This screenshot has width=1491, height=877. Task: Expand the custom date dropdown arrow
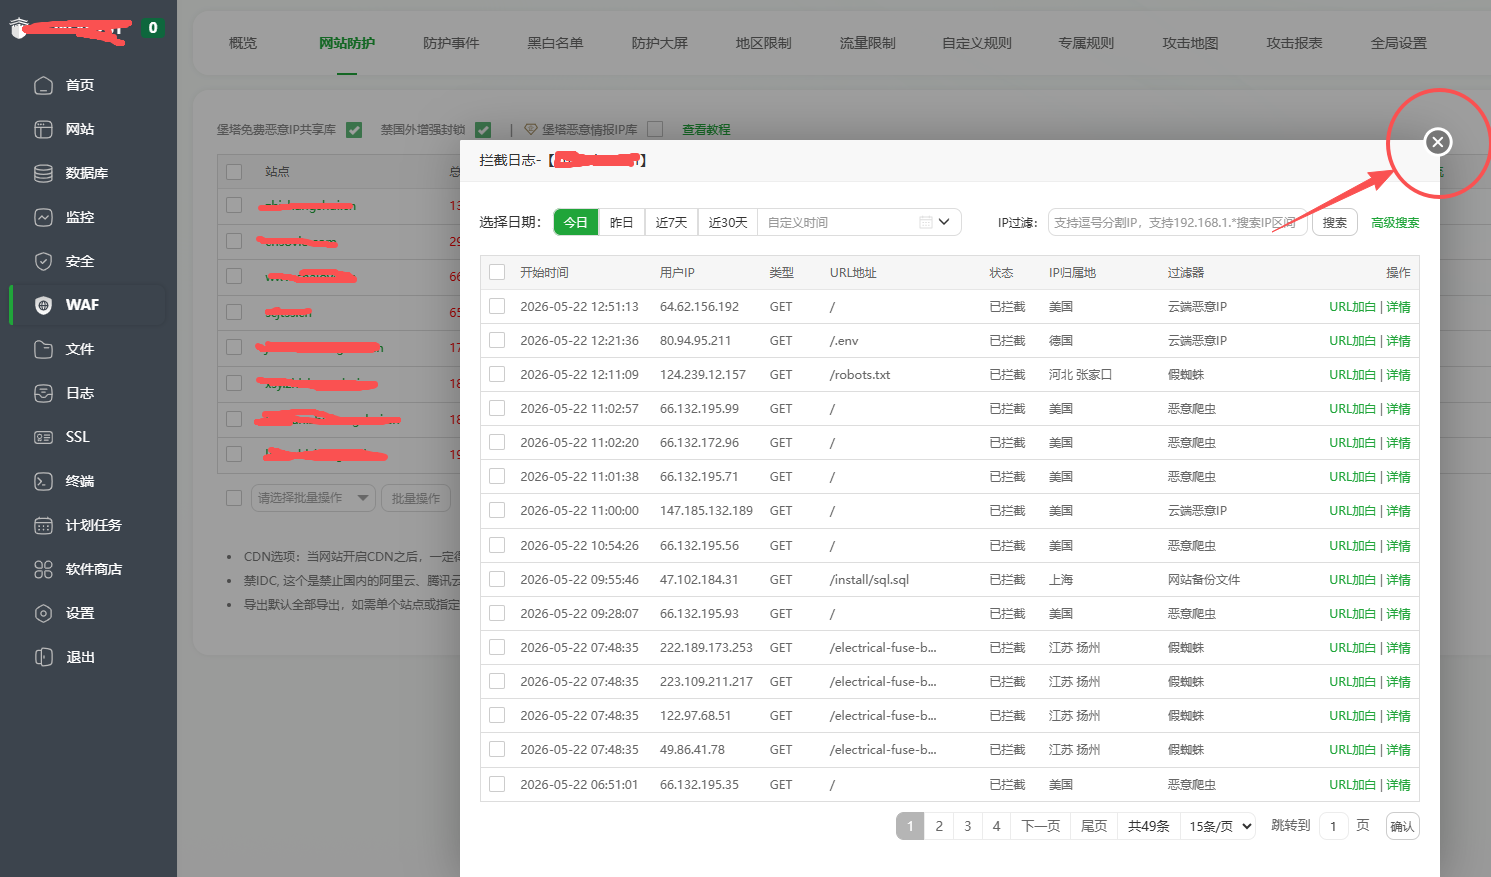pyautogui.click(x=944, y=222)
